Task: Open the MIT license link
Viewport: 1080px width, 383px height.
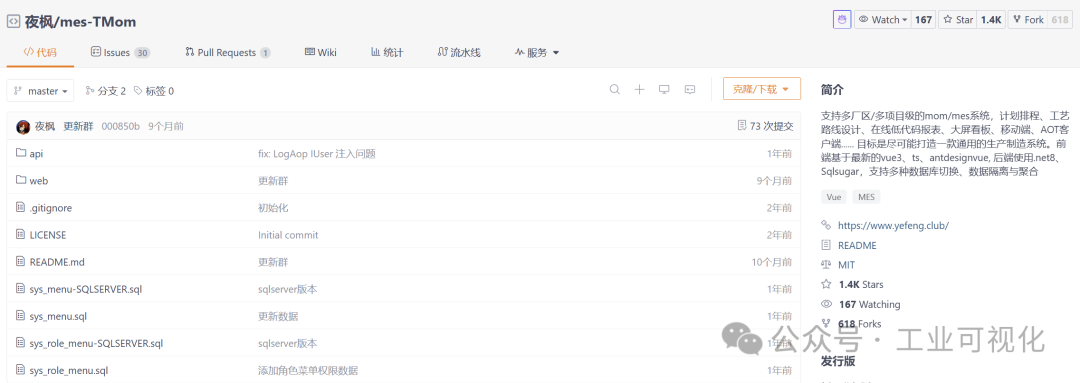Action: coord(846,265)
